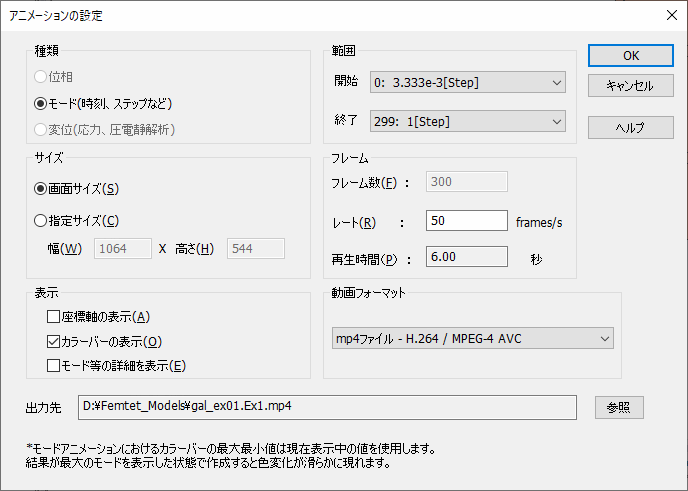Image resolution: width=688 pixels, height=491 pixels.
Task: Click the 高さ height field
Action: pyautogui.click(x=255, y=249)
